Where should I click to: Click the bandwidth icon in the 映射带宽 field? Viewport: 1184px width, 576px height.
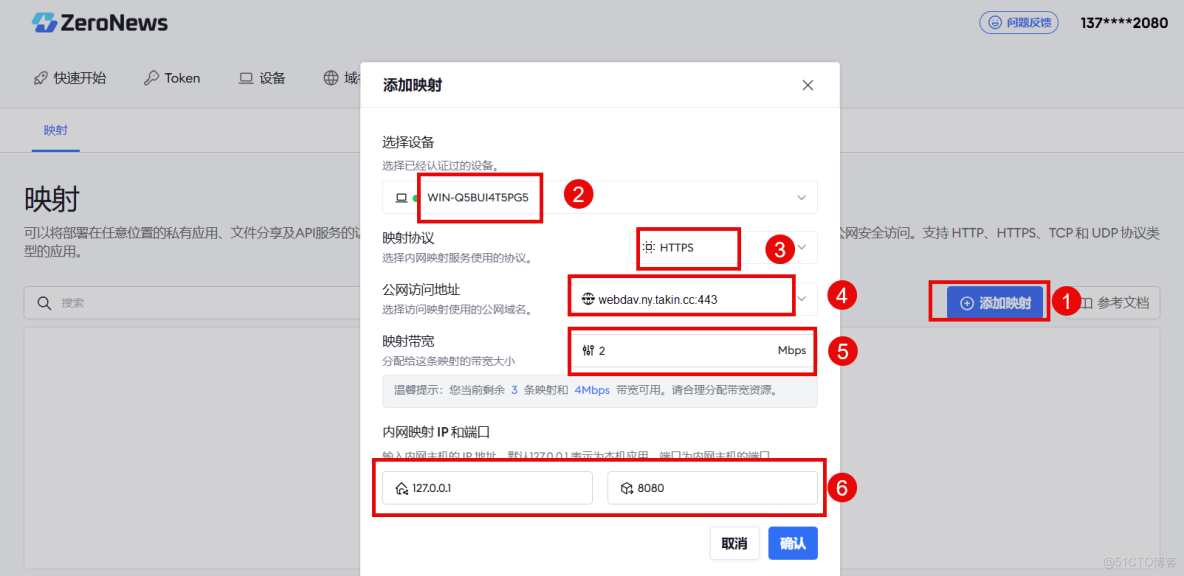tap(589, 350)
